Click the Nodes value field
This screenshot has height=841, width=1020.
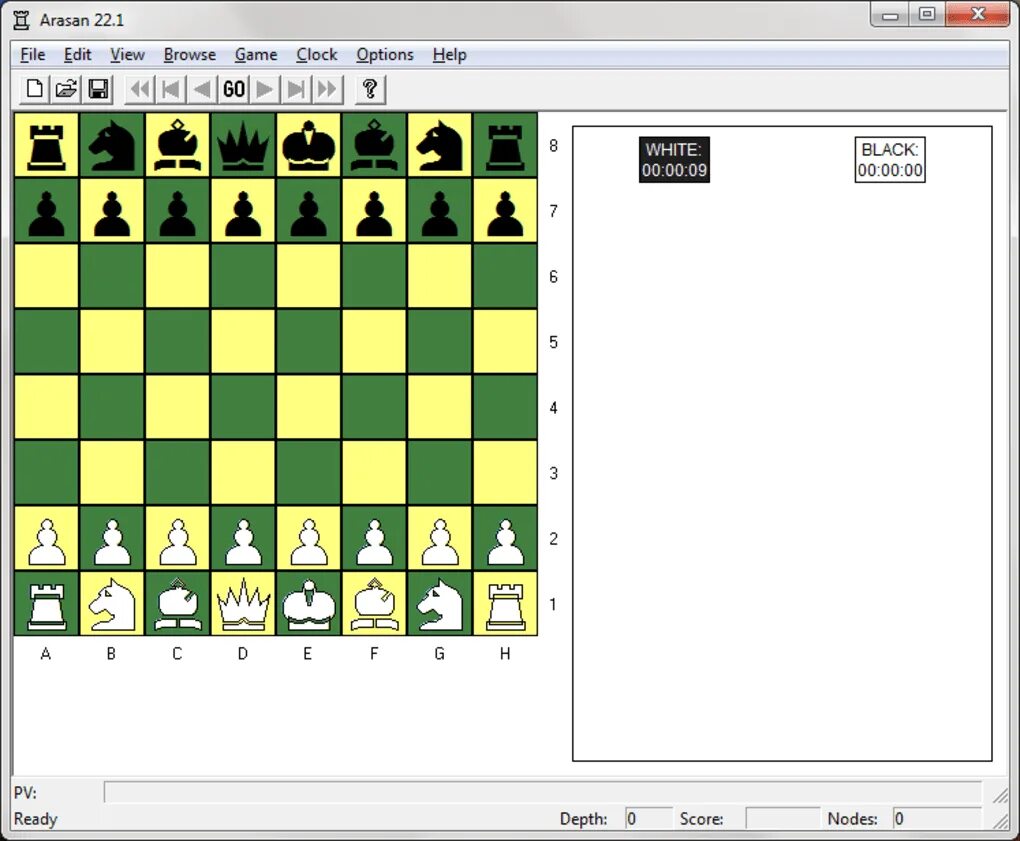[x=937, y=819]
